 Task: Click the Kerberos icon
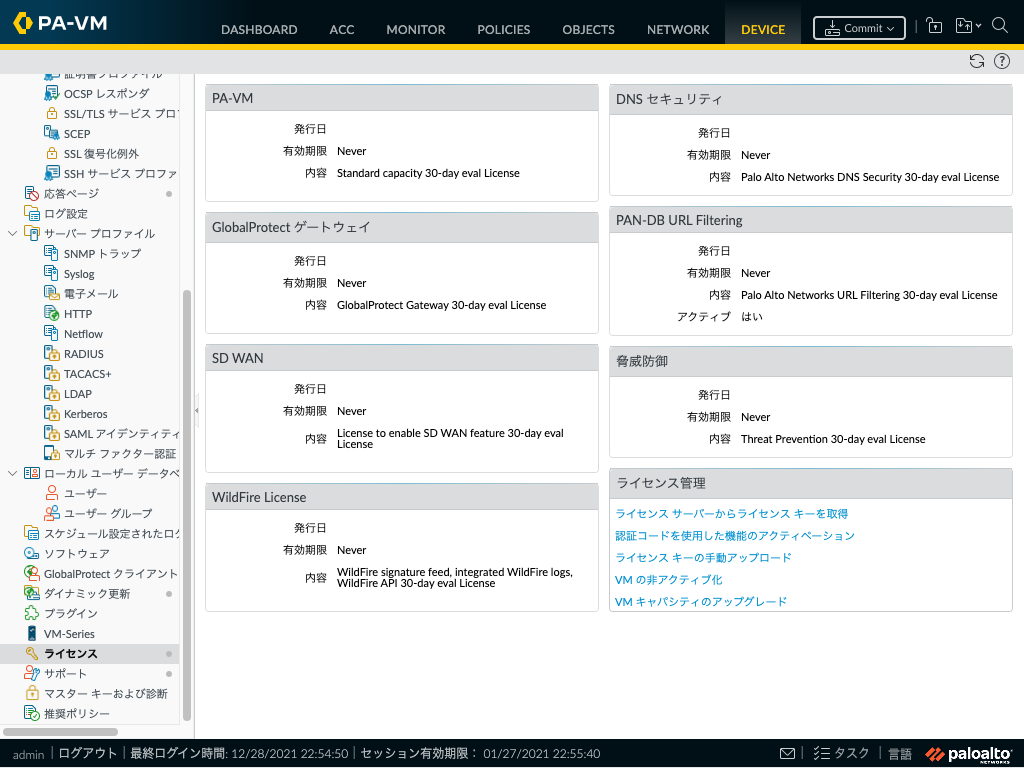[52, 413]
